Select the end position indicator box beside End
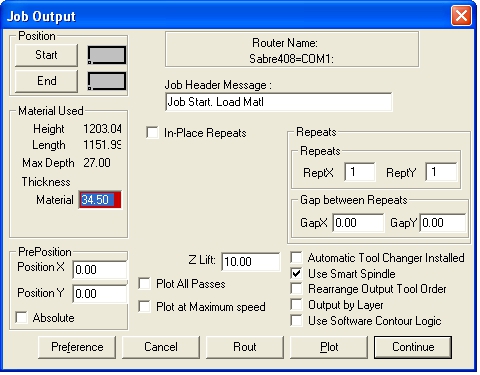This screenshot has width=480, height=375. click(107, 81)
